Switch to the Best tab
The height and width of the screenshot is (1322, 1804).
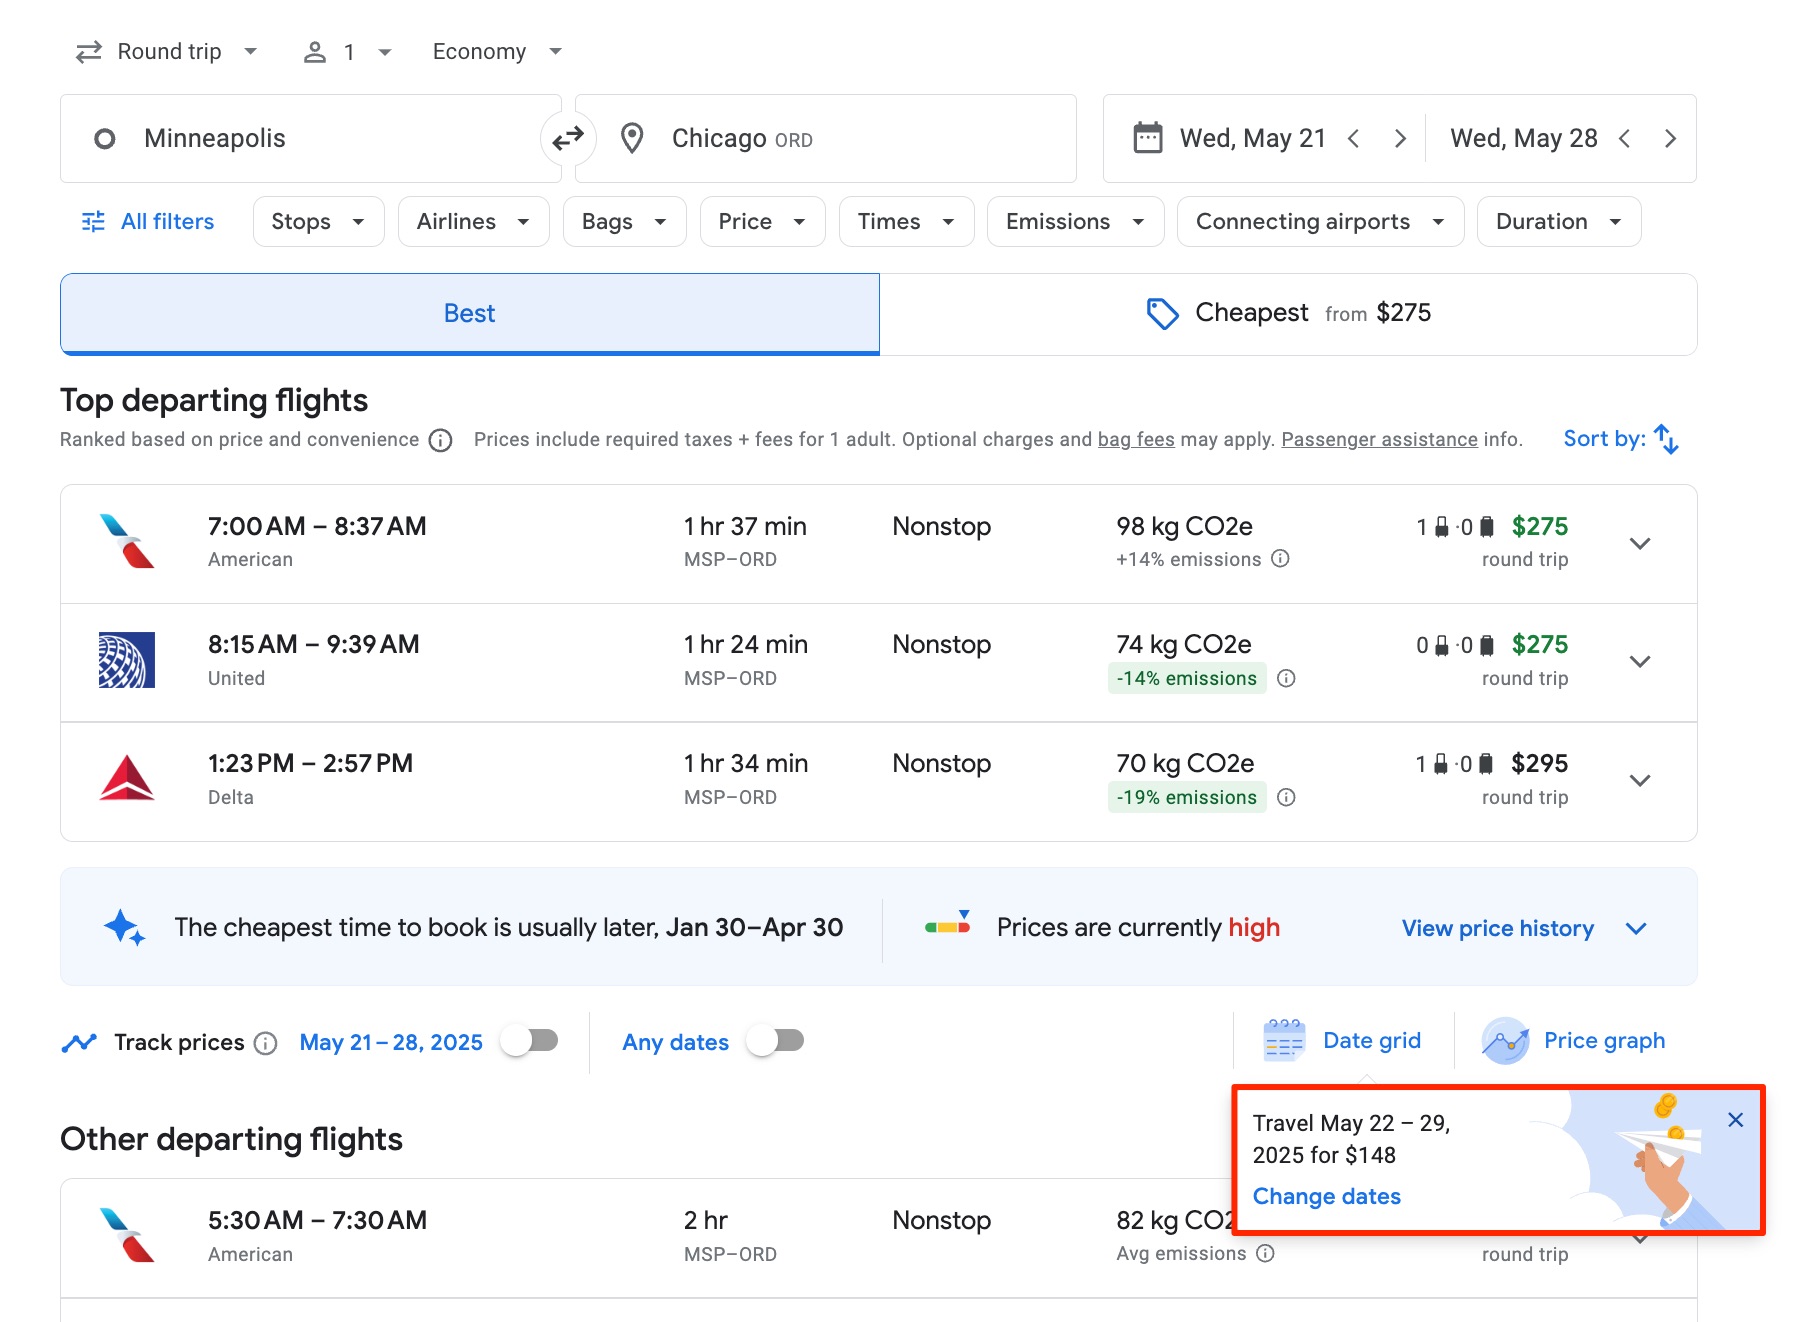point(469,312)
